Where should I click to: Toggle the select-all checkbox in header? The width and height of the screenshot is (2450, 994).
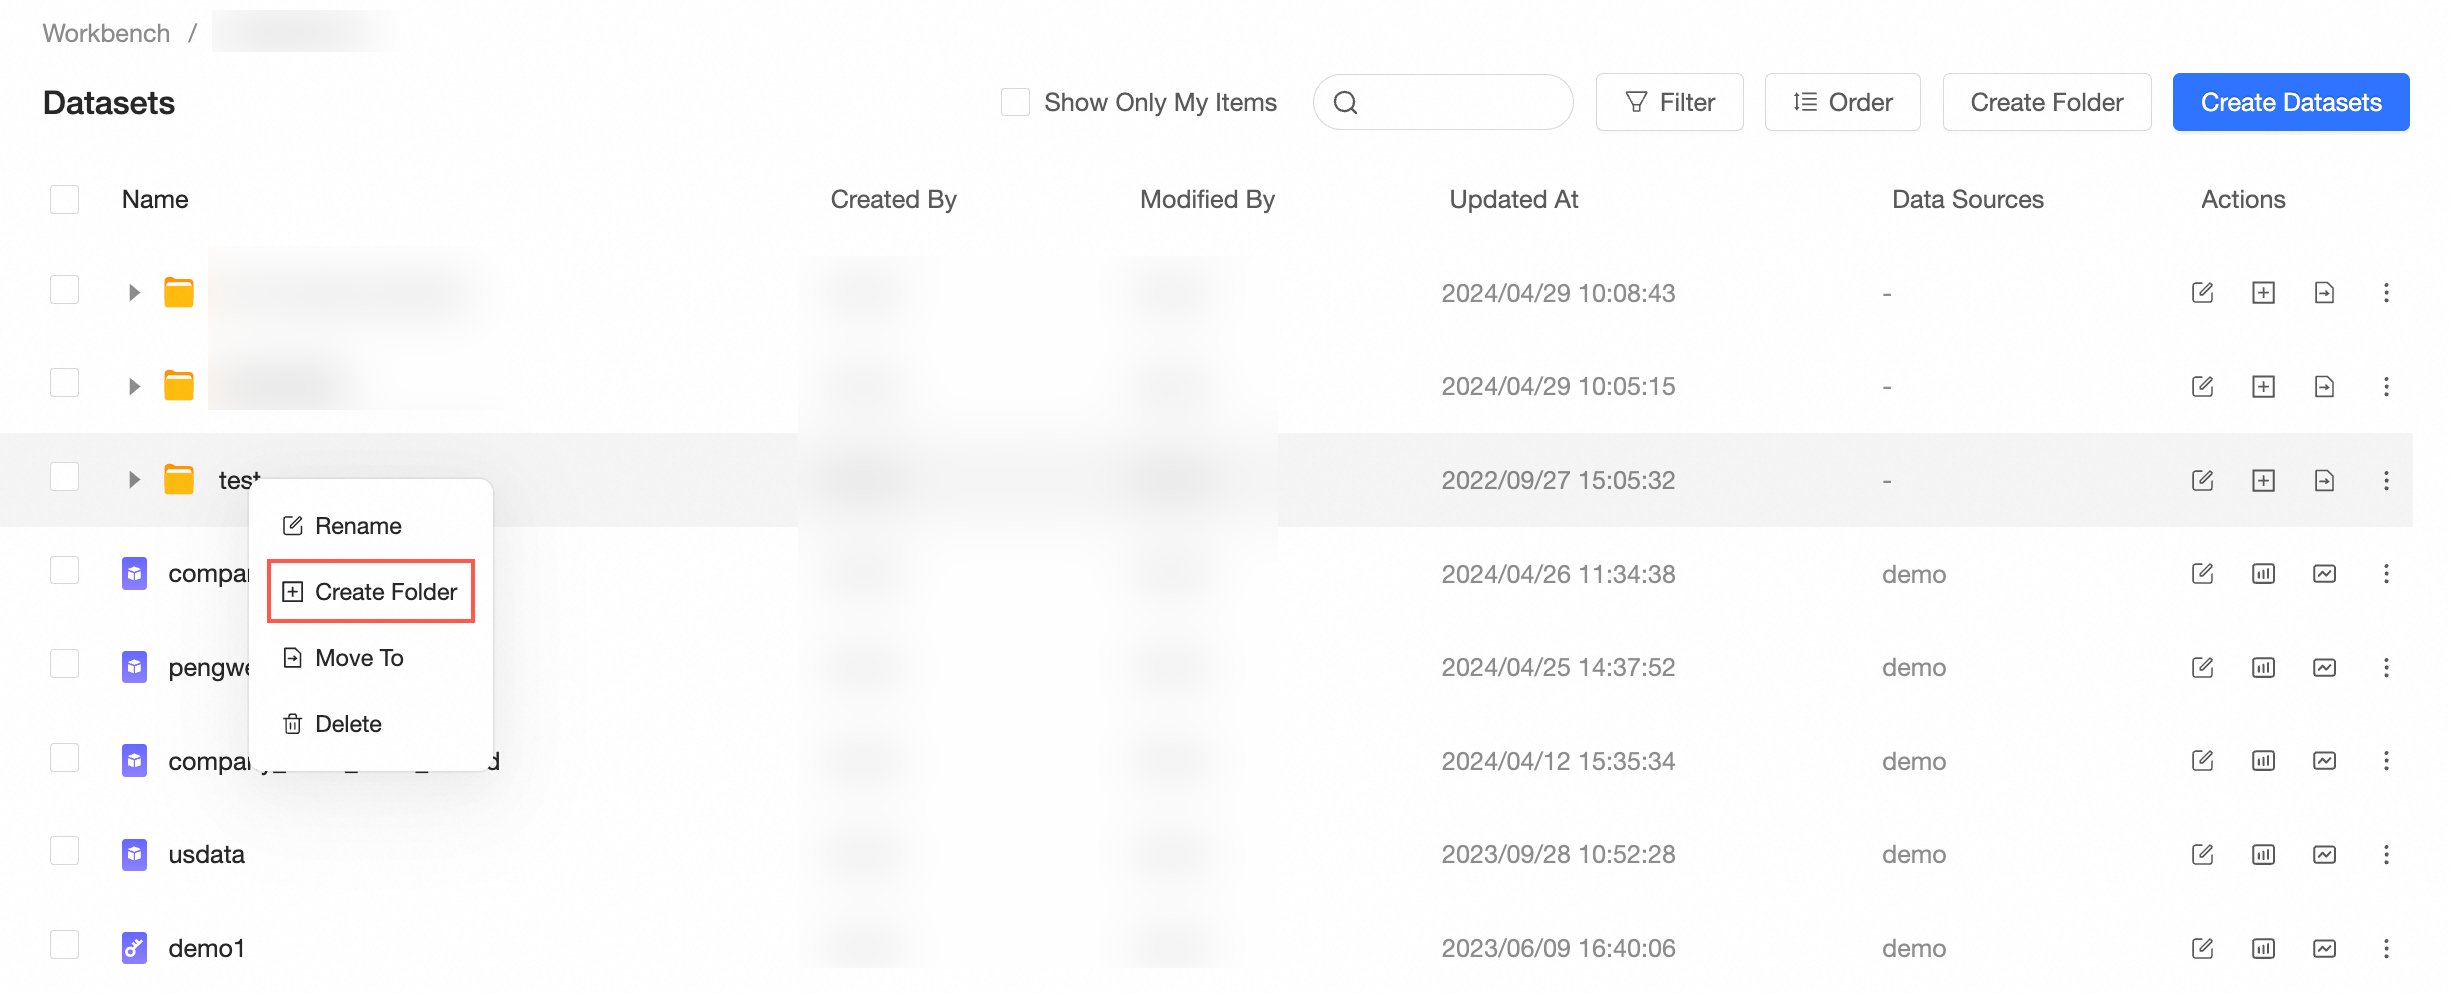[x=65, y=199]
